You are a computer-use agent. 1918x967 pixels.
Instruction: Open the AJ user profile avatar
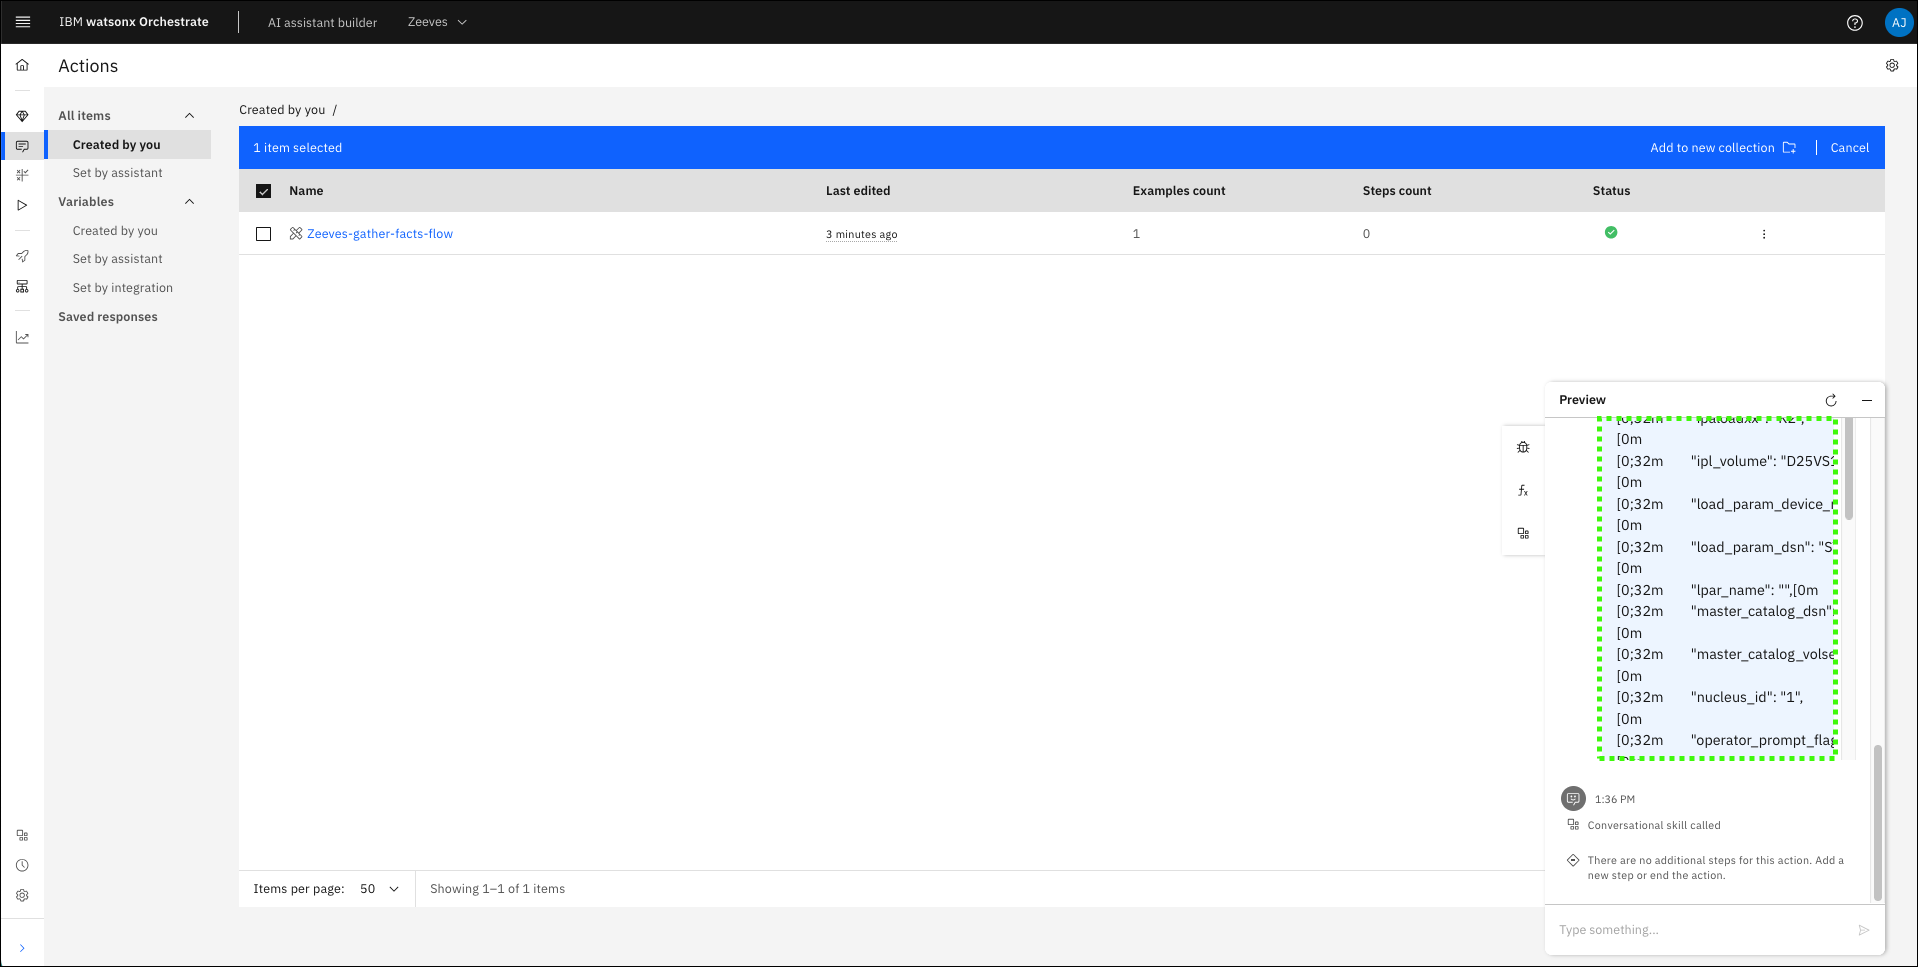[x=1897, y=22]
